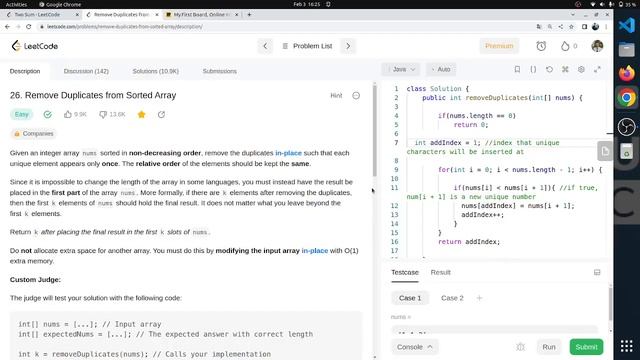This screenshot has height=360, width=640.
Task: Select Case 1 testcase
Action: pyautogui.click(x=410, y=298)
